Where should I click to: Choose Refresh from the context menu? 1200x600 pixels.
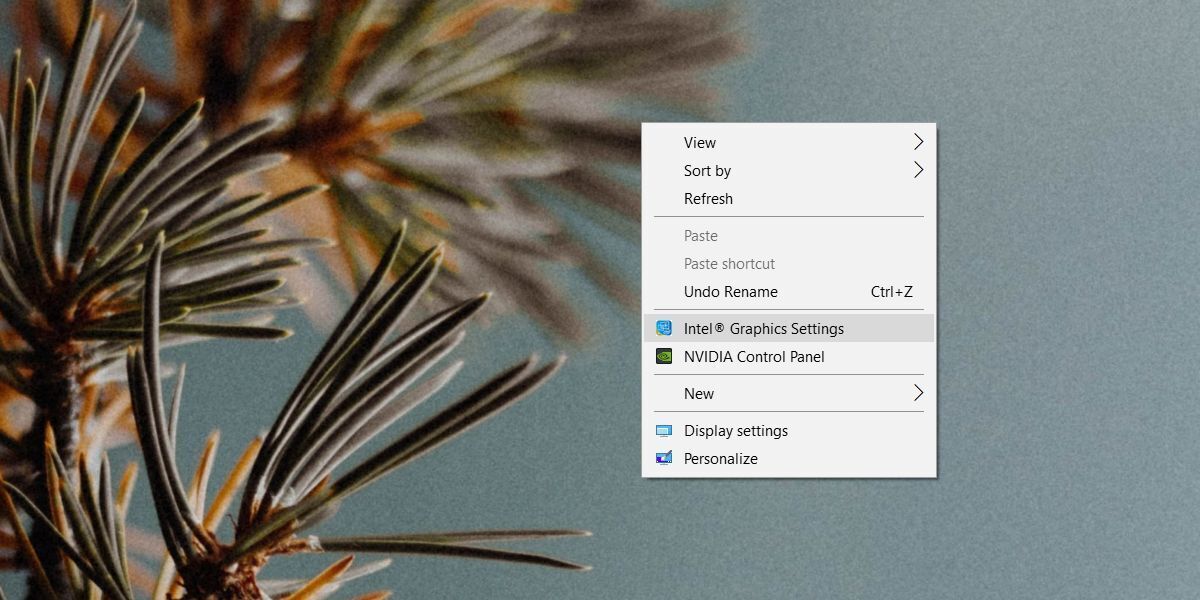[x=789, y=199]
